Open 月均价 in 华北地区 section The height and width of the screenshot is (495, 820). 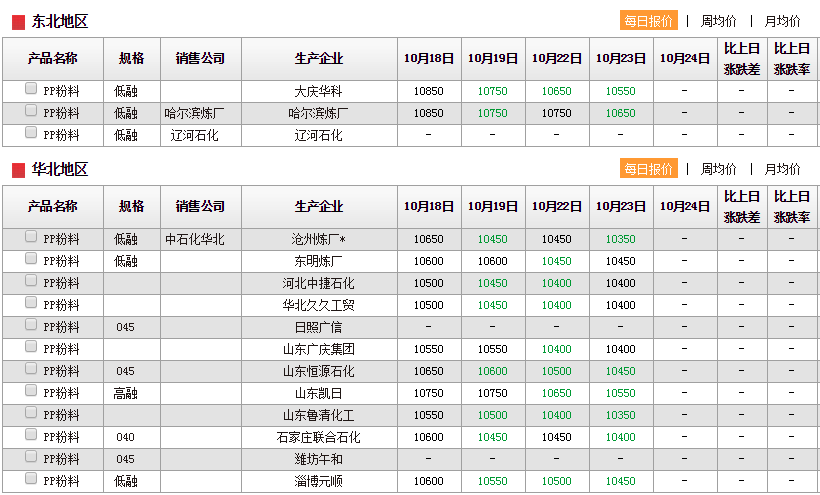(x=782, y=169)
